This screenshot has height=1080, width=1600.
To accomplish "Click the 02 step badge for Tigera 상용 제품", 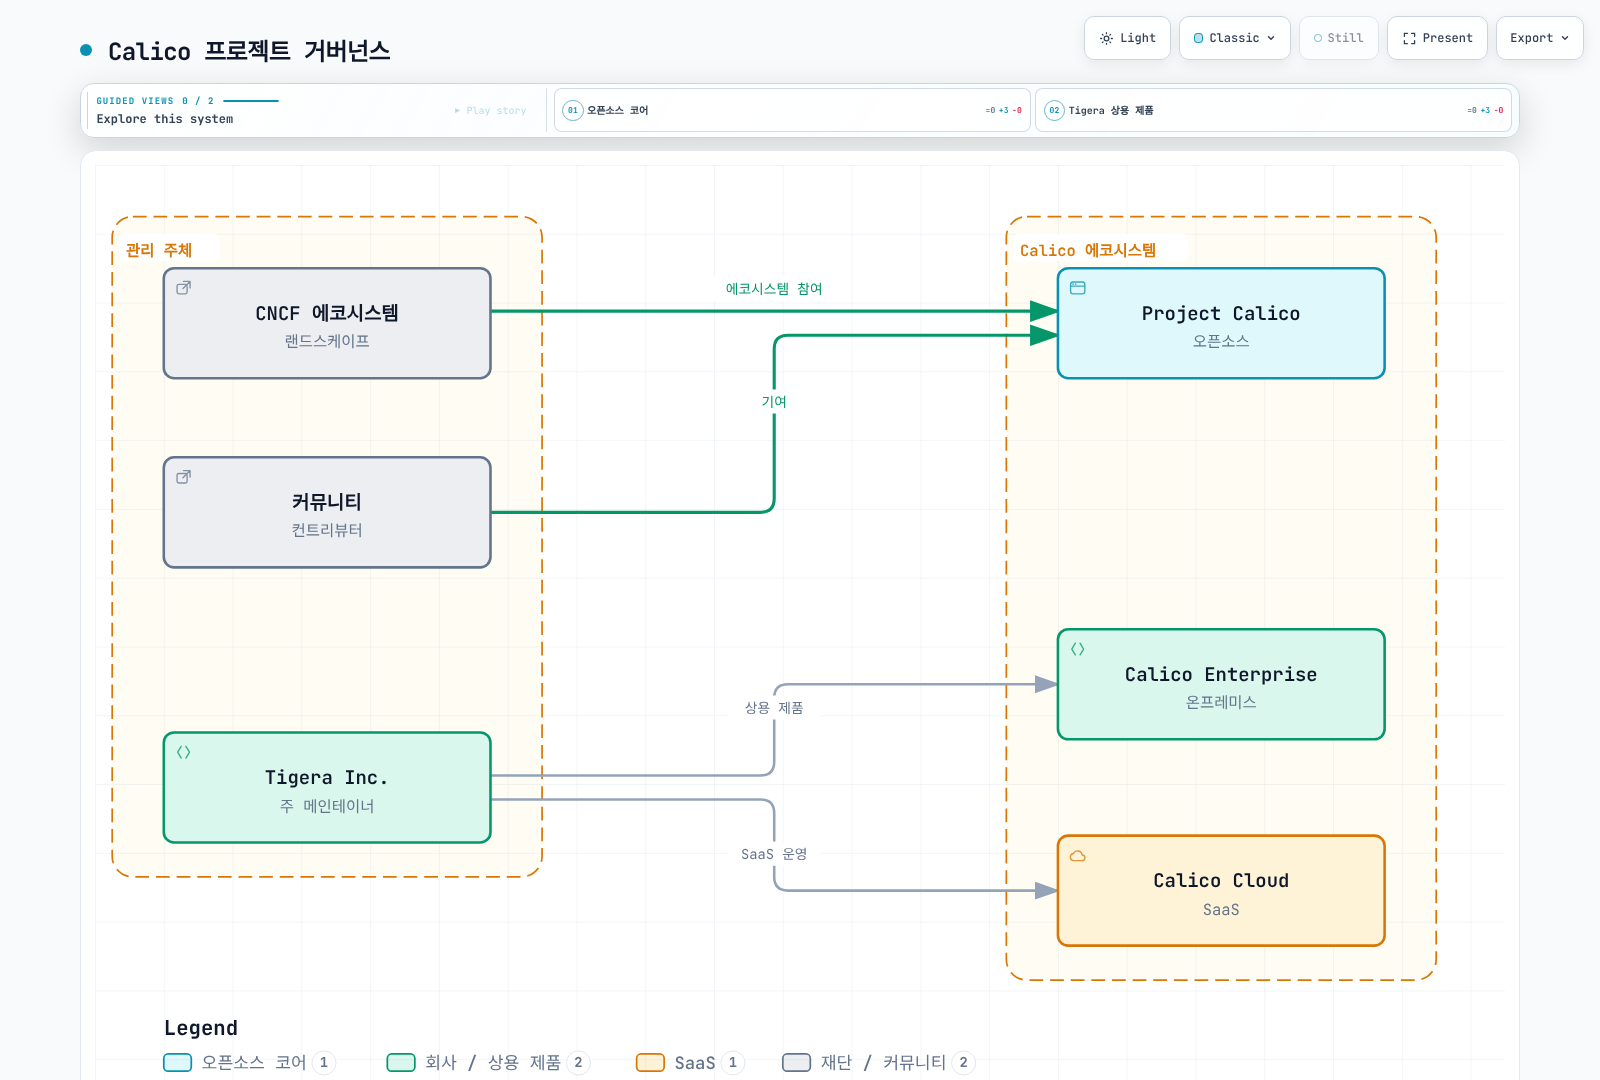I will tap(1054, 110).
